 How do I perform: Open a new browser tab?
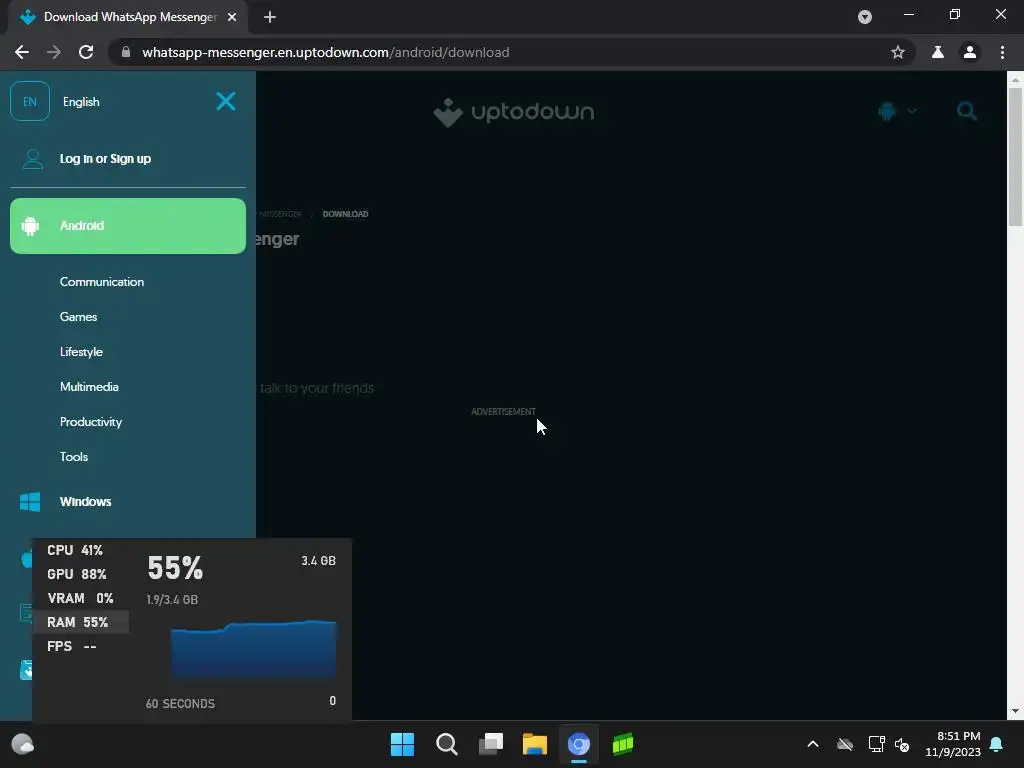270,17
